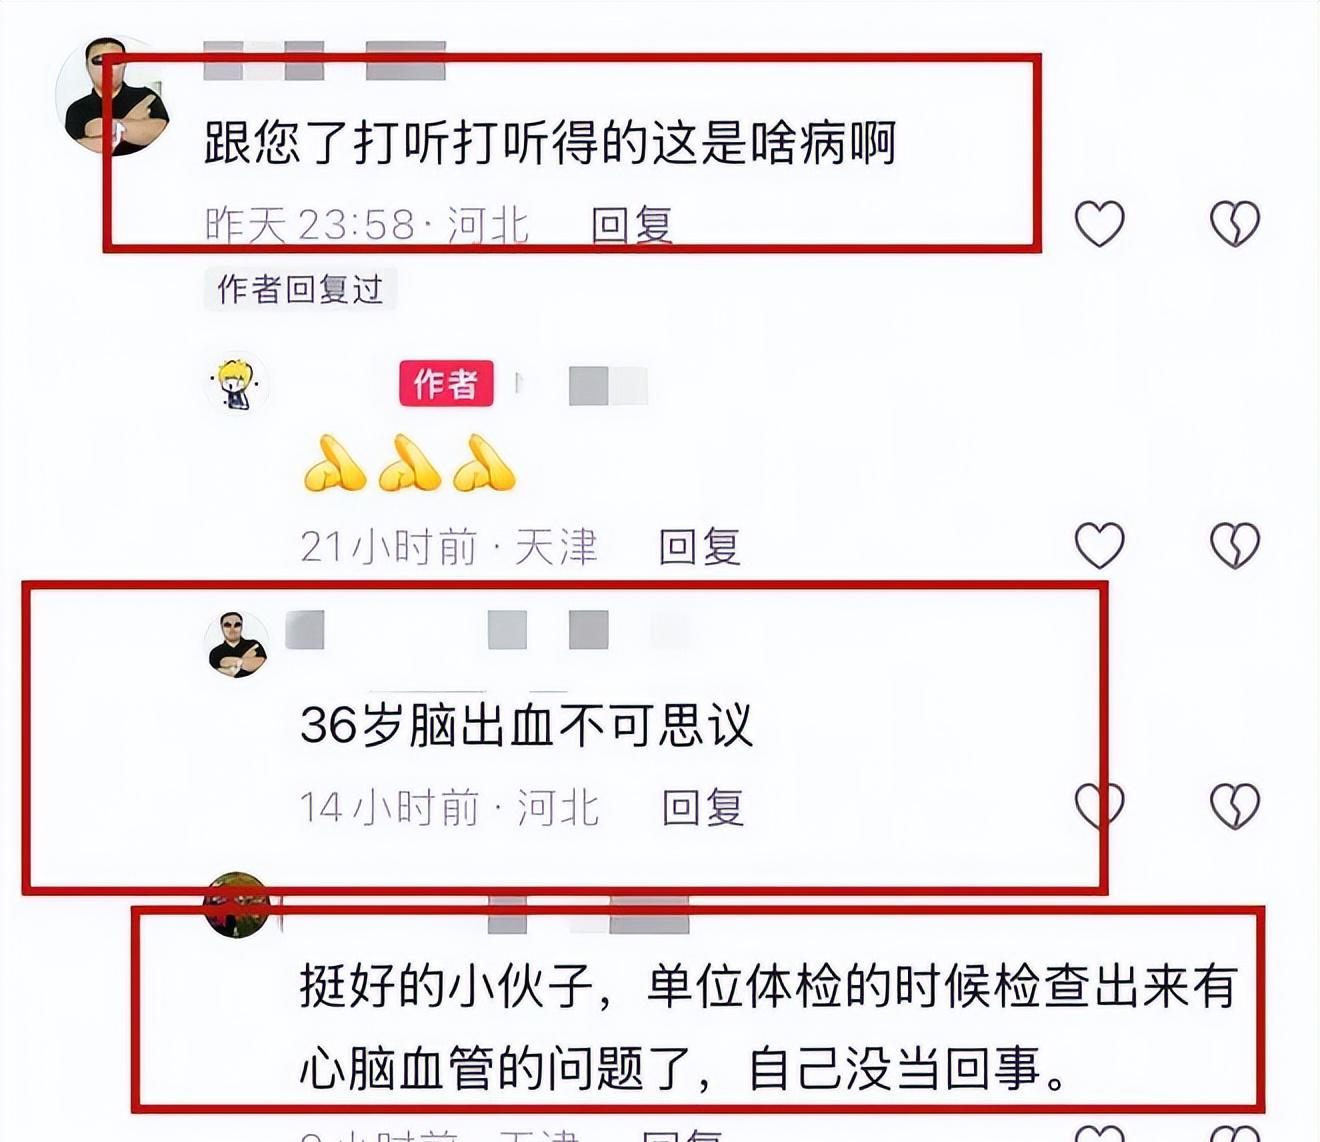Tap the 作者回复过 tag
This screenshot has height=1142, width=1320.
point(300,289)
